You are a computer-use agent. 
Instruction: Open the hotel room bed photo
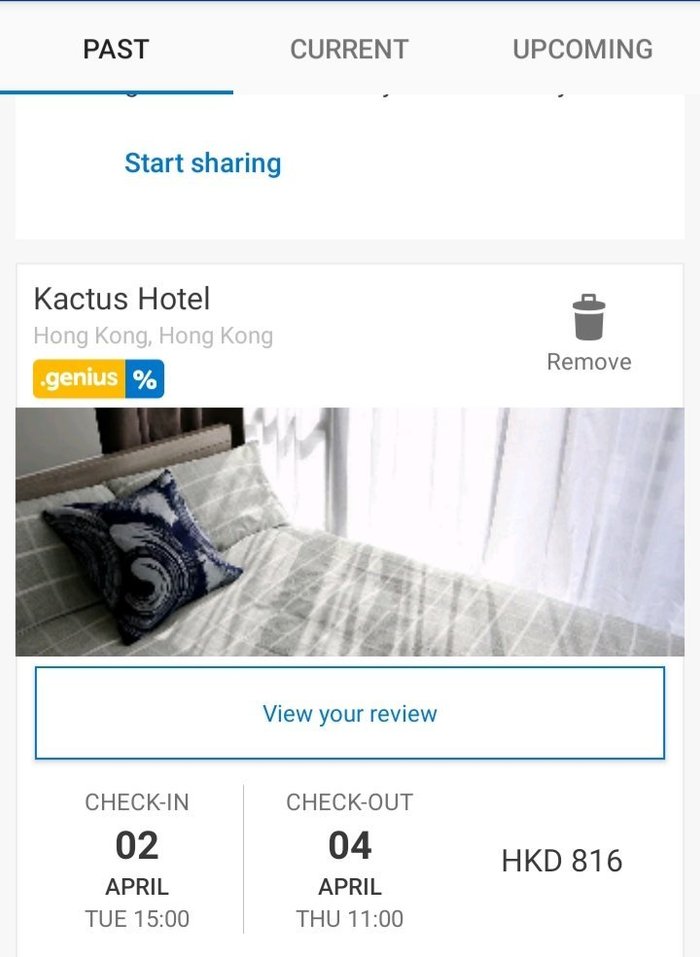[x=350, y=532]
